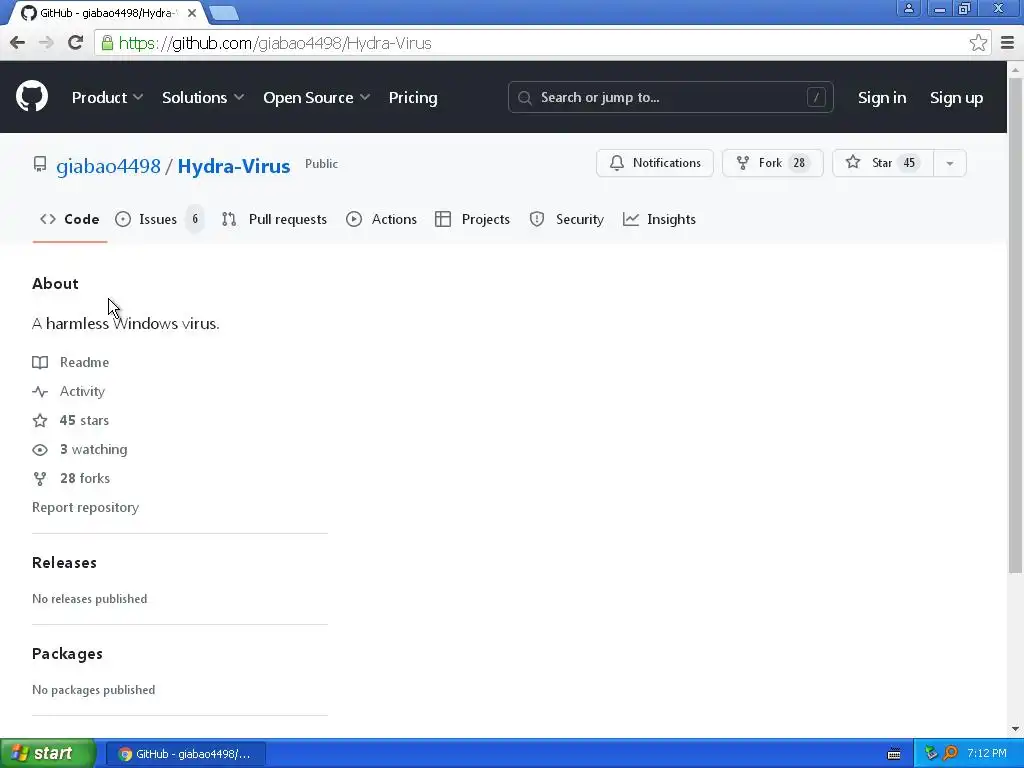
Task: Open the Windows start menu
Action: point(48,753)
